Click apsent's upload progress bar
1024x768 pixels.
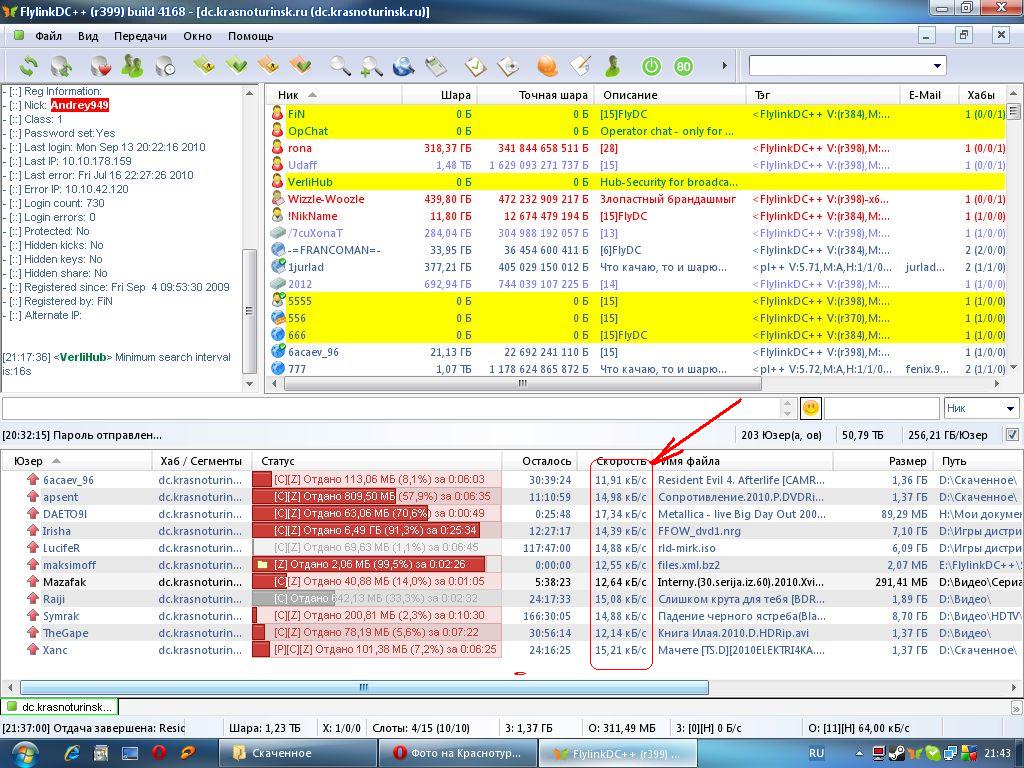pos(377,496)
